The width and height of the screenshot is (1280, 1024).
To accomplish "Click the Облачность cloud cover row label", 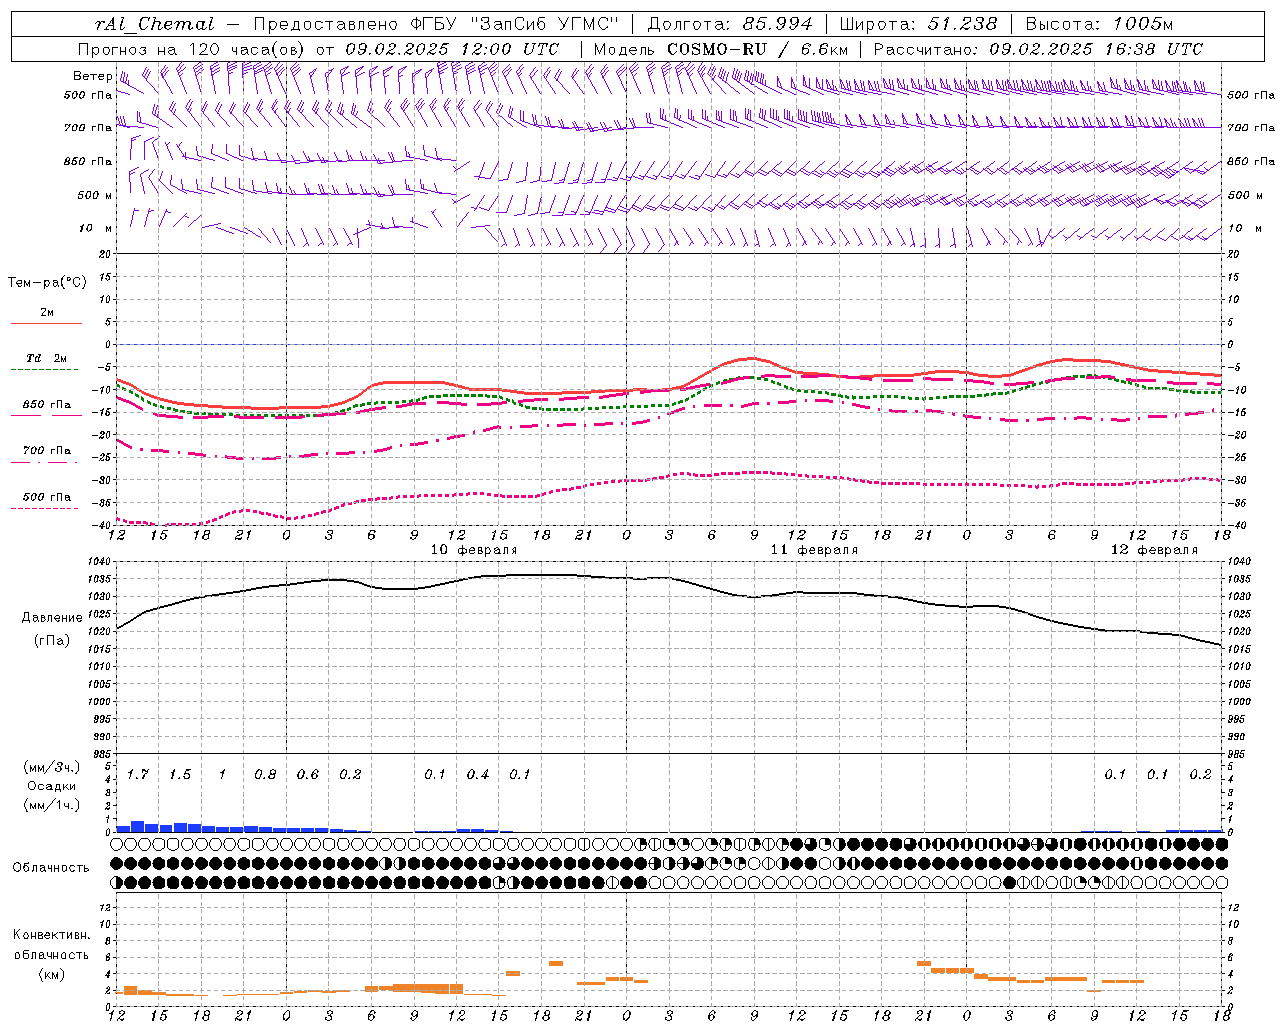I will click(x=51, y=868).
